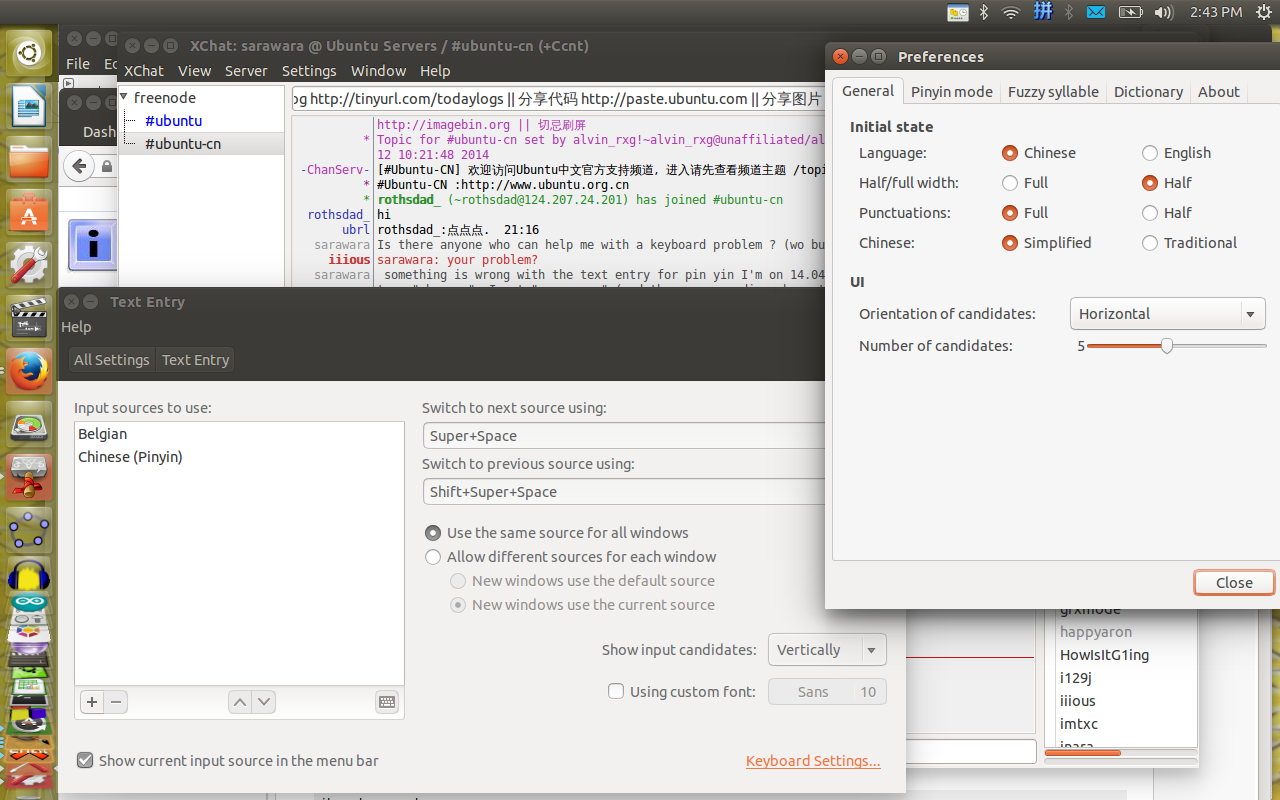The image size is (1280, 800).
Task: Click the Text Entry breadcrumb button
Action: 195,360
